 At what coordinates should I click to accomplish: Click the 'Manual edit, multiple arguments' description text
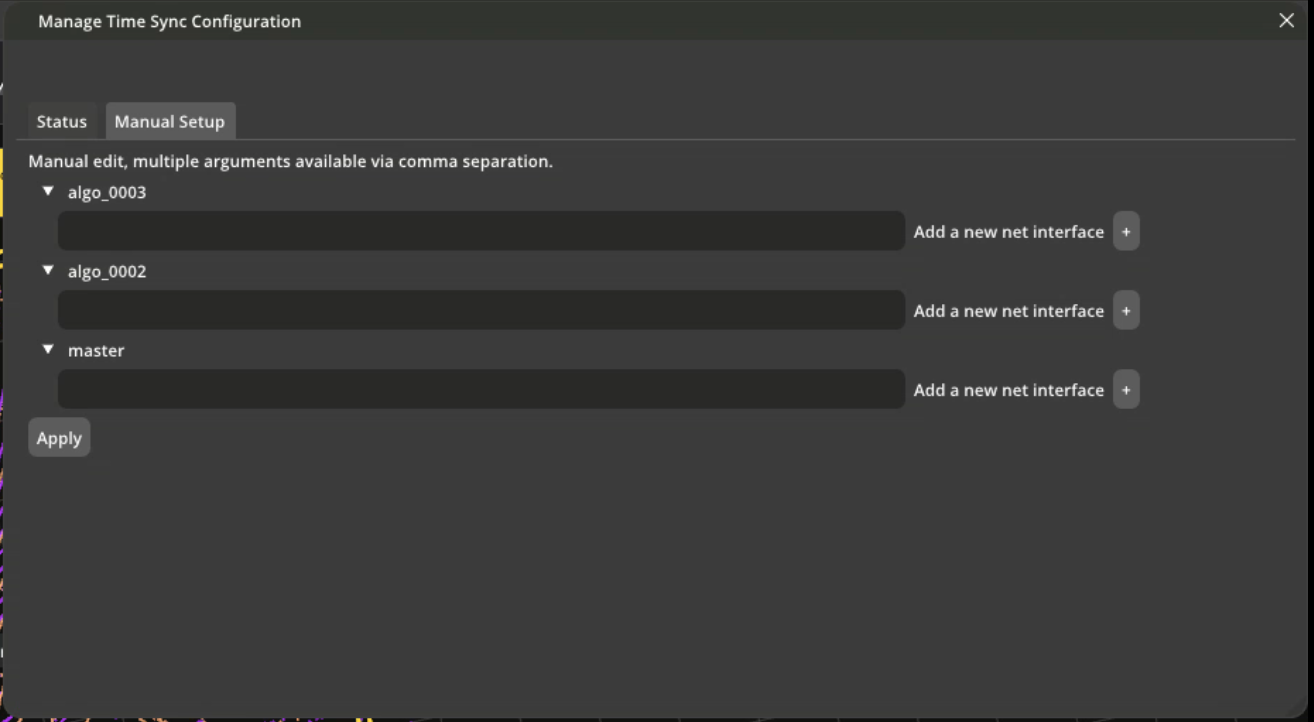coord(290,161)
